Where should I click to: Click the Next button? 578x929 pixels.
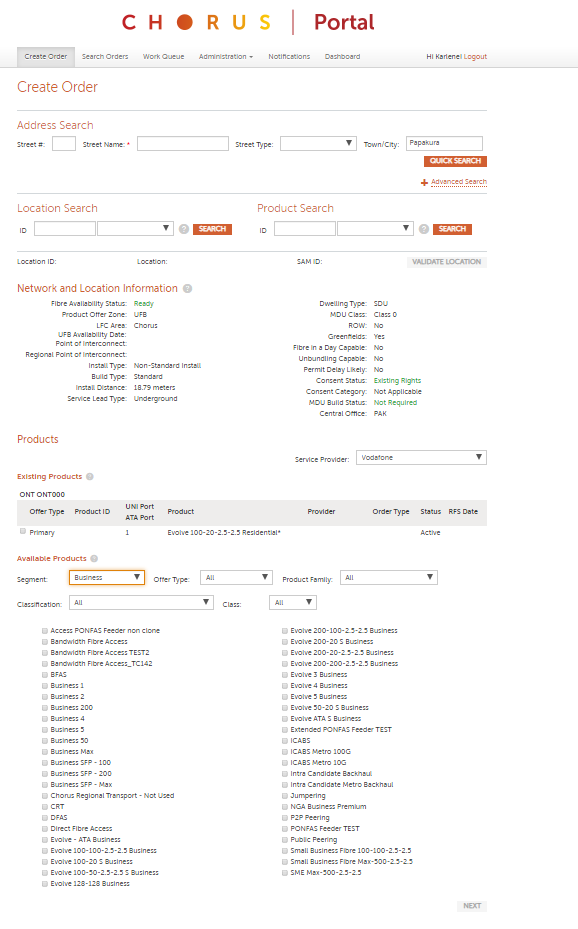(x=472, y=906)
